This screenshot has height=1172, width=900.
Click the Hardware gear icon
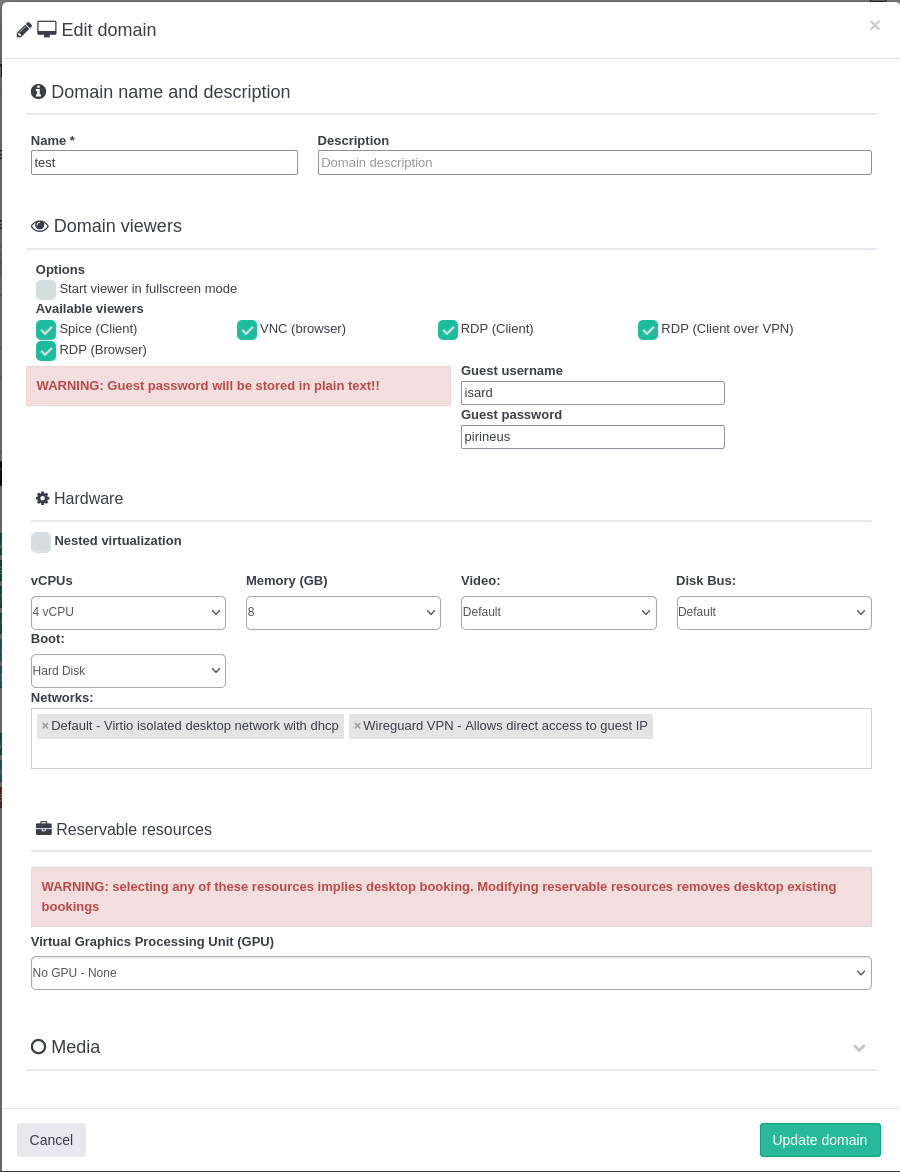42,498
